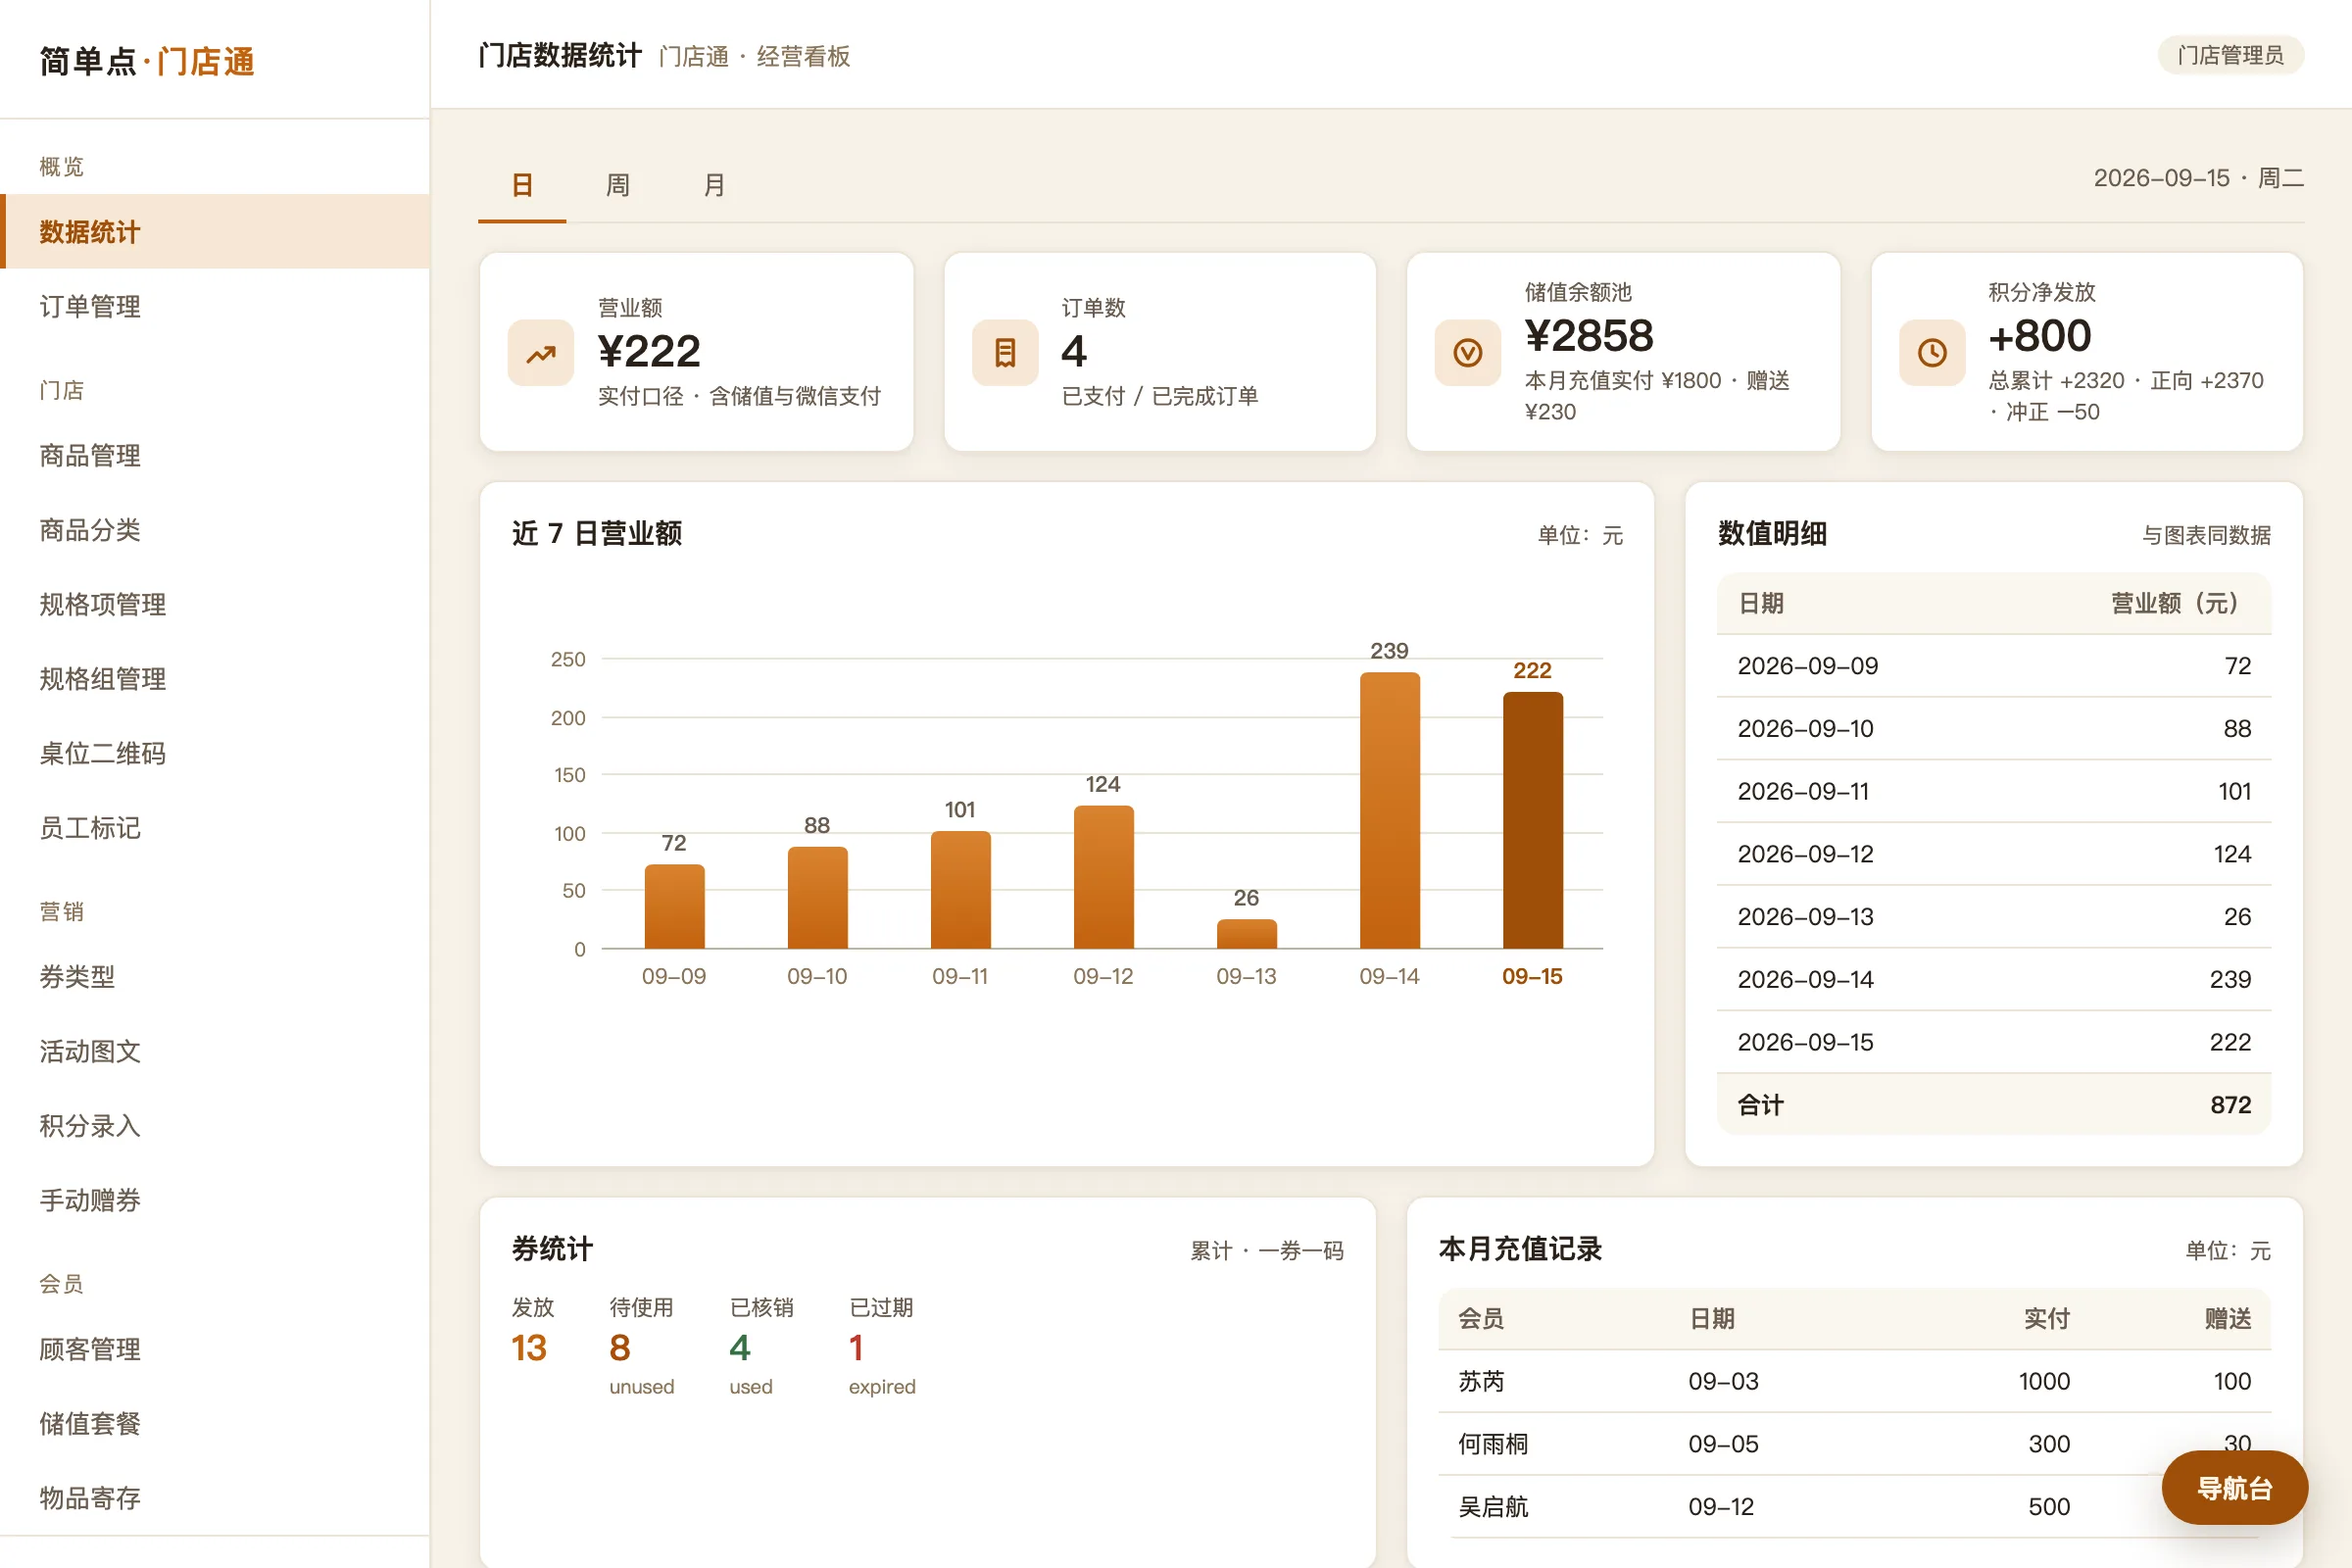The width and height of the screenshot is (2352, 1568).
Task: Open 物品寄存 sidebar item
Action: pos(215,1498)
